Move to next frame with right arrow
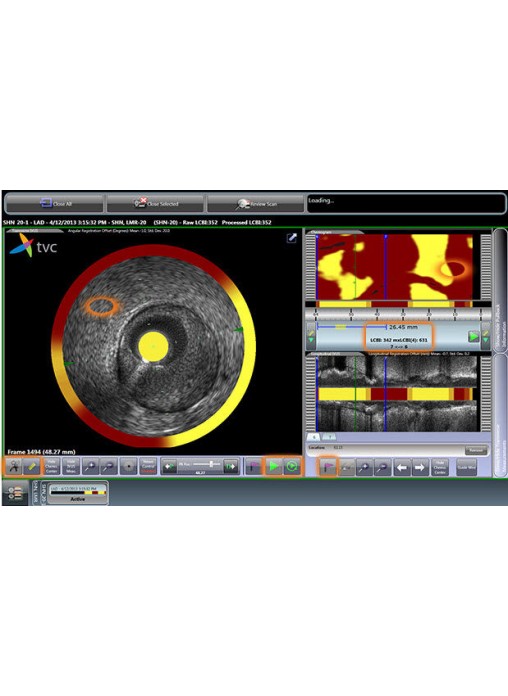Screen dimensions: 508x696 click(x=420, y=467)
